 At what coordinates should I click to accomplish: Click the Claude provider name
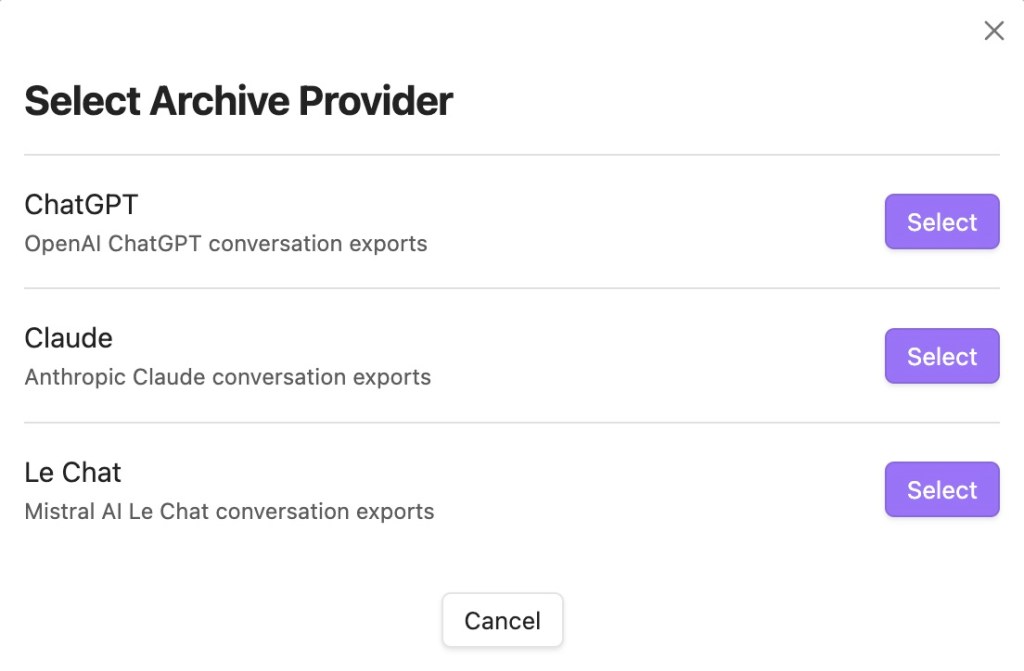click(x=68, y=338)
